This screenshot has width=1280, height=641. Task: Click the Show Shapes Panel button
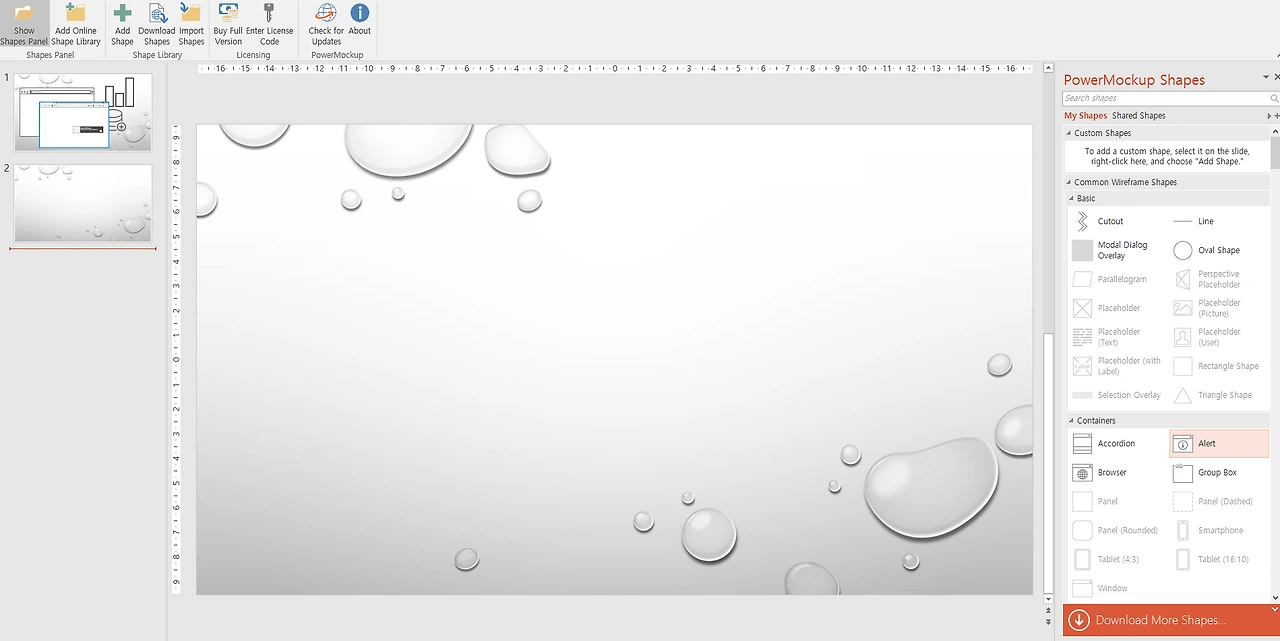[x=24, y=25]
